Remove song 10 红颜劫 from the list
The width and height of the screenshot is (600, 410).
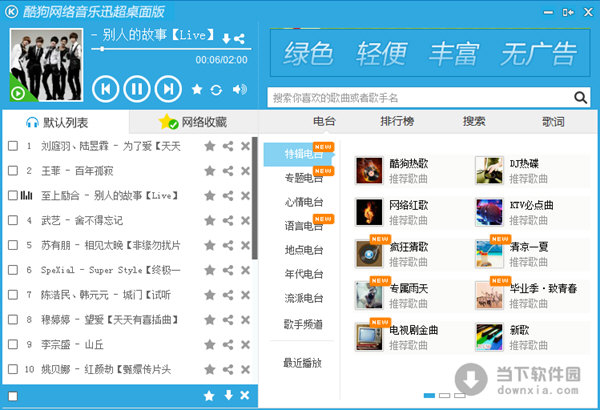click(246, 369)
